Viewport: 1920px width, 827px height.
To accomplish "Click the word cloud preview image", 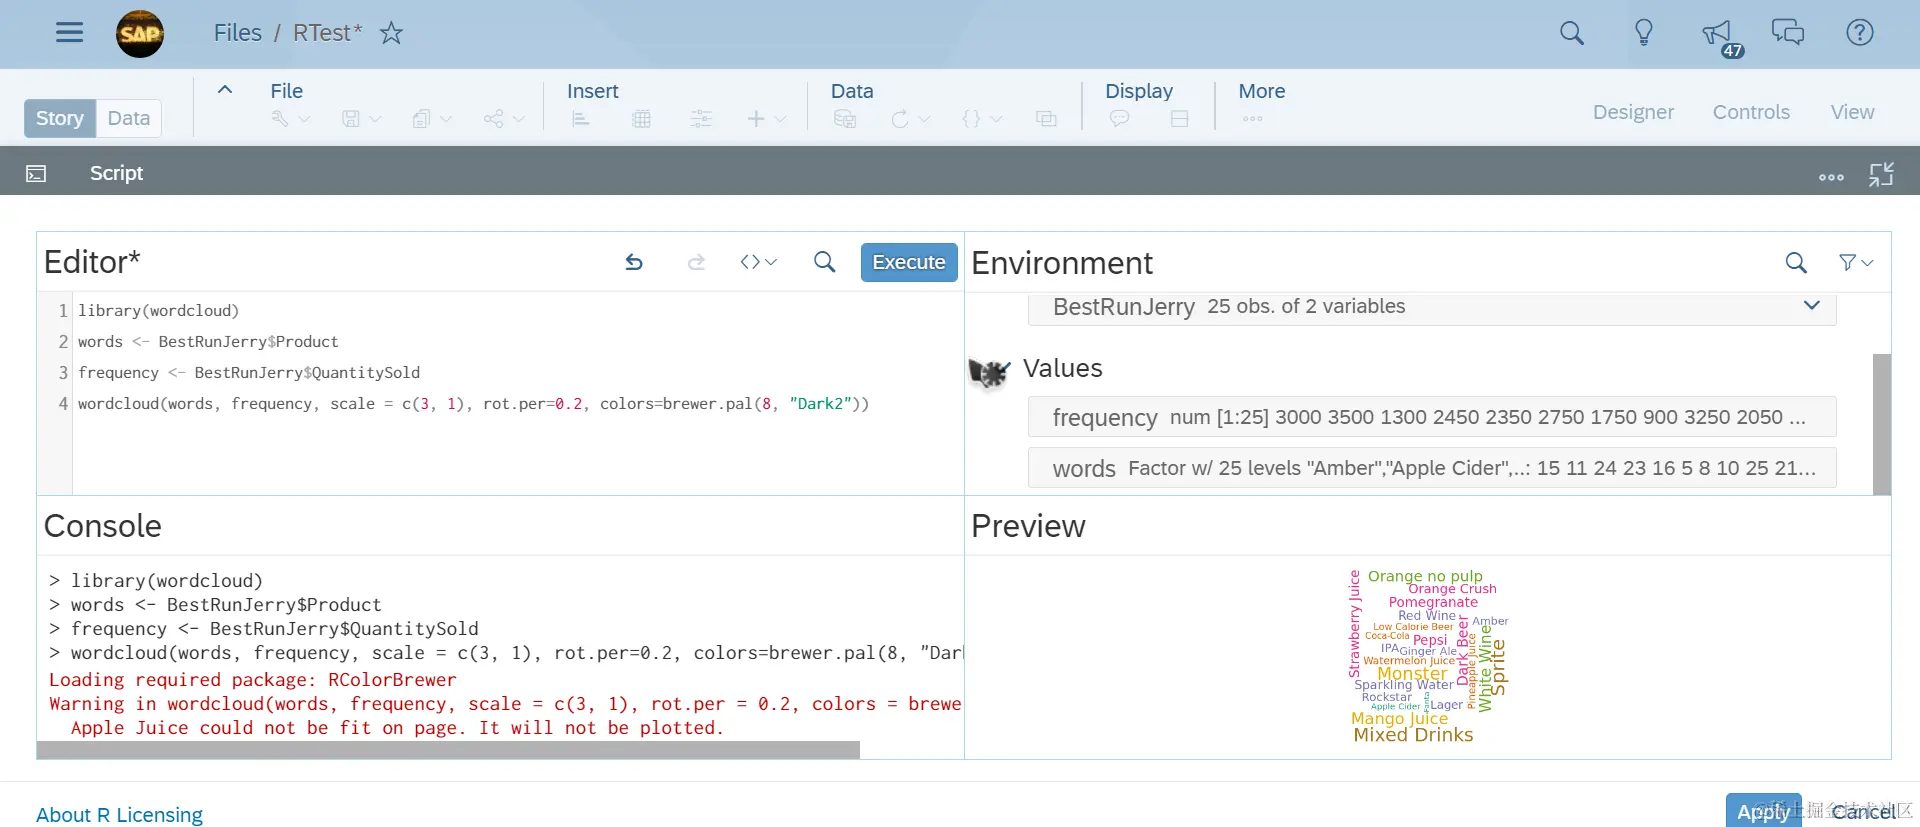I will (1427, 656).
